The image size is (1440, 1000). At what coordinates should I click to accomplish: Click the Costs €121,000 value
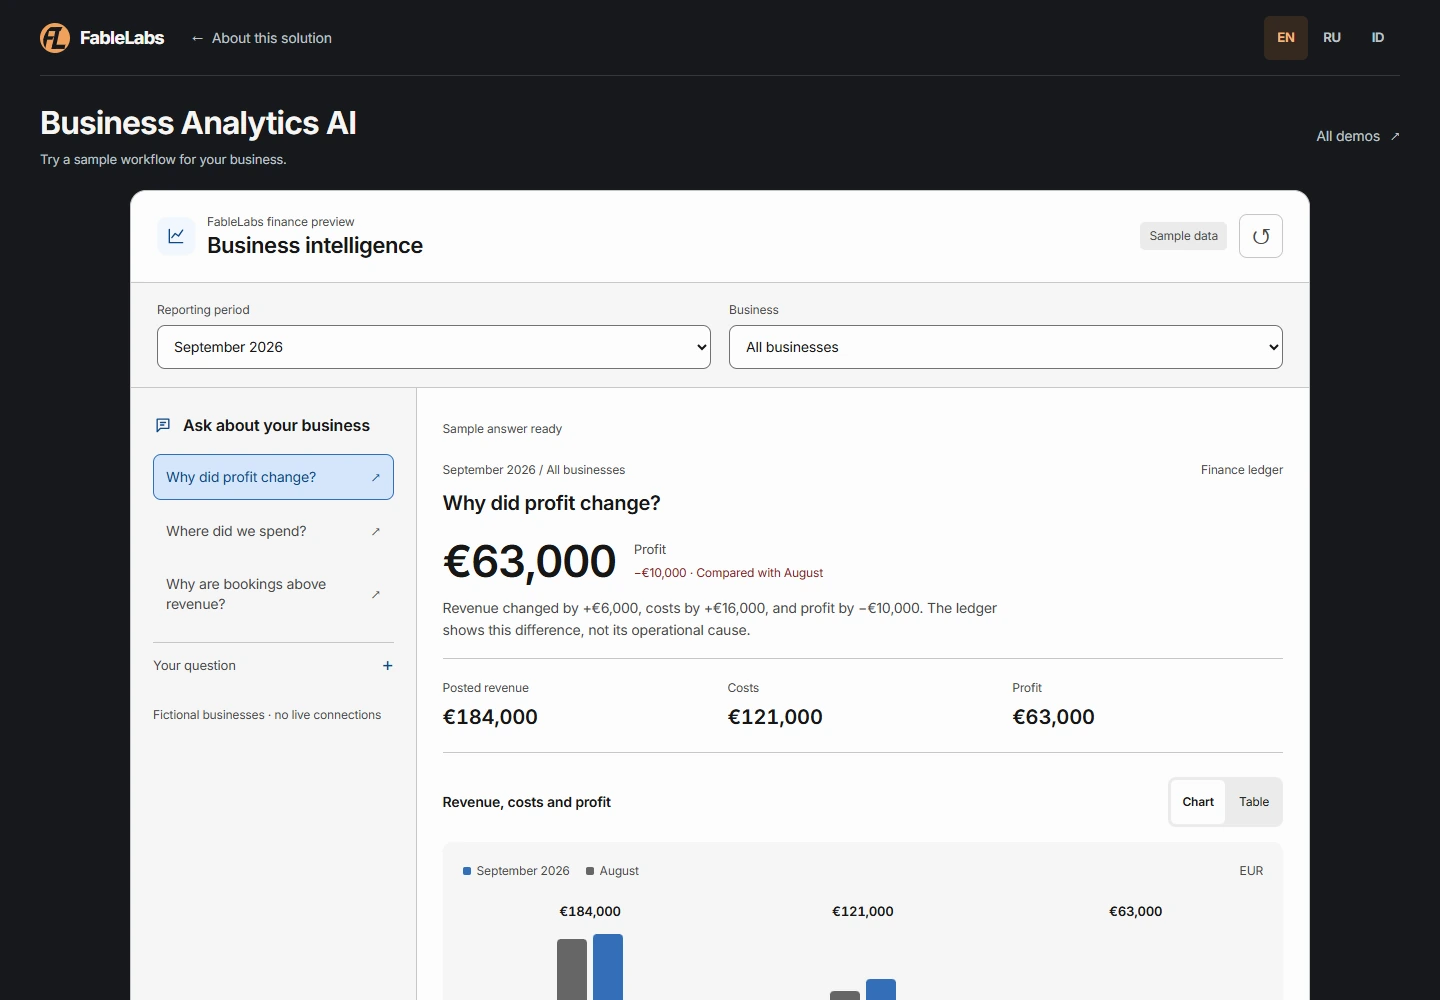pos(775,717)
